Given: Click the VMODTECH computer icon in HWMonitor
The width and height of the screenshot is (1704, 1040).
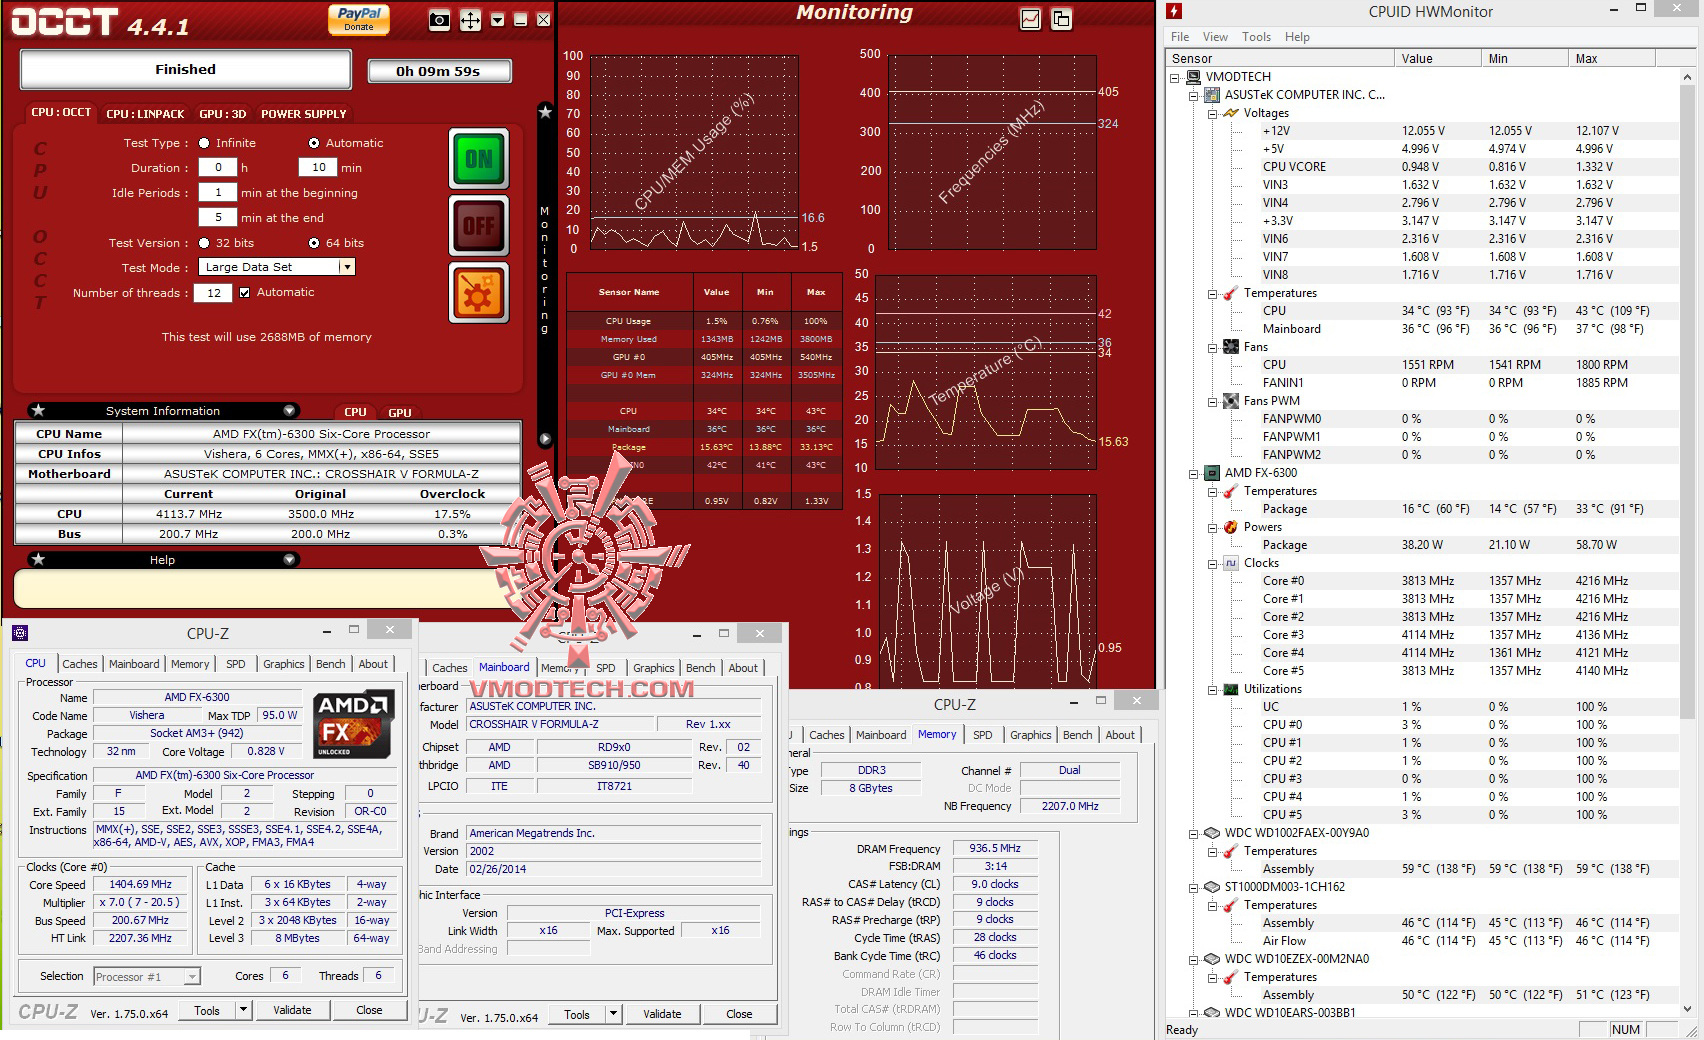Looking at the screenshot, I should (1193, 77).
